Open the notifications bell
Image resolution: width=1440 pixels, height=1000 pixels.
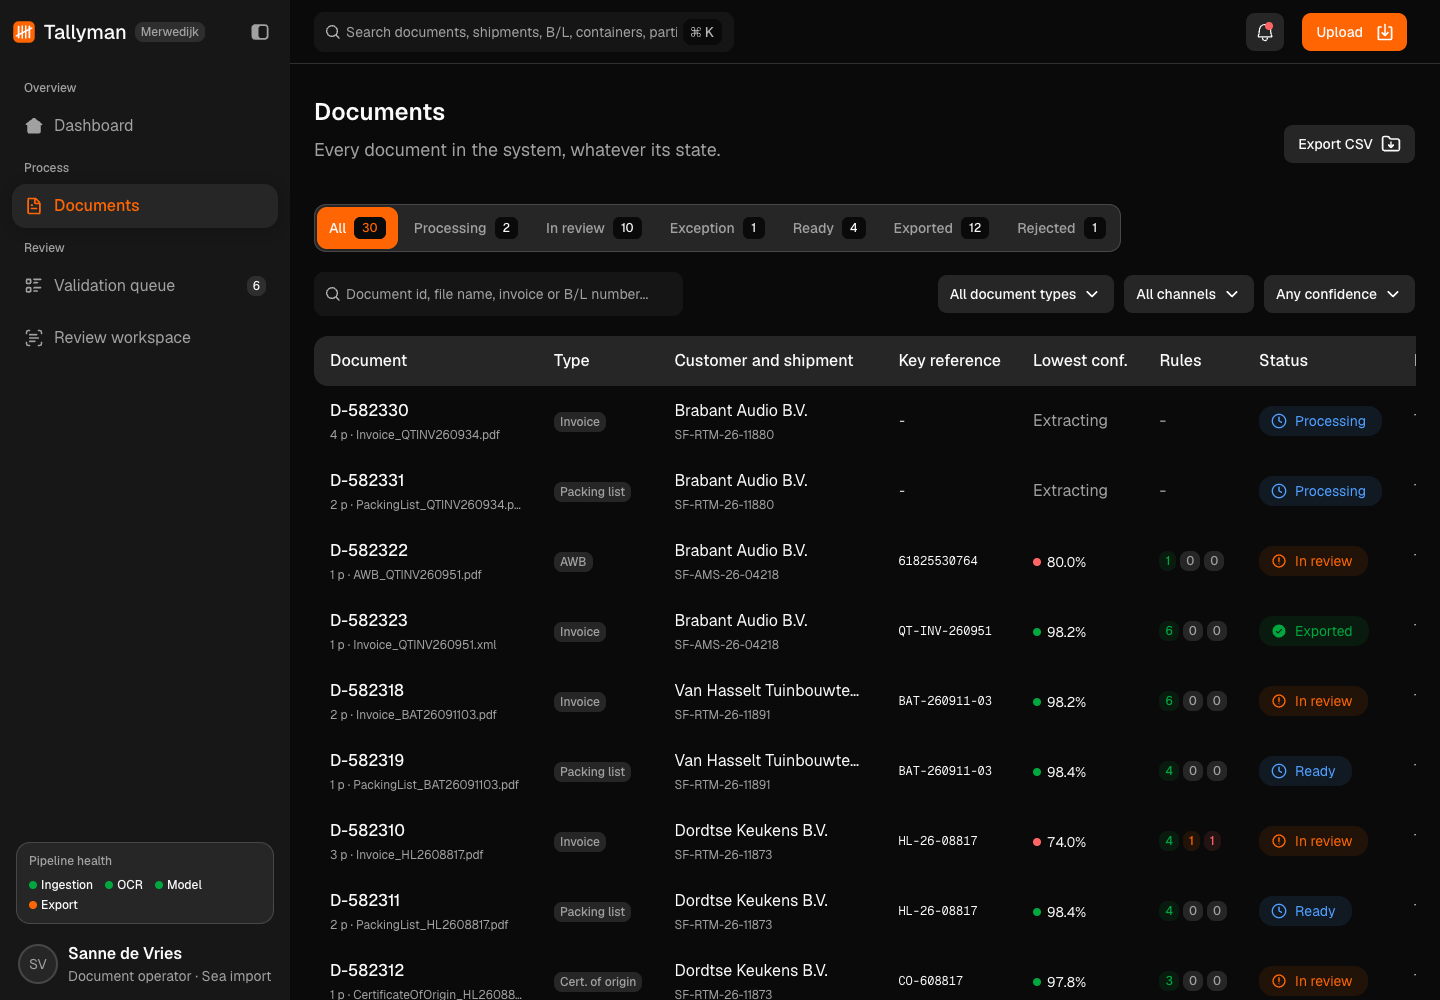[1265, 32]
